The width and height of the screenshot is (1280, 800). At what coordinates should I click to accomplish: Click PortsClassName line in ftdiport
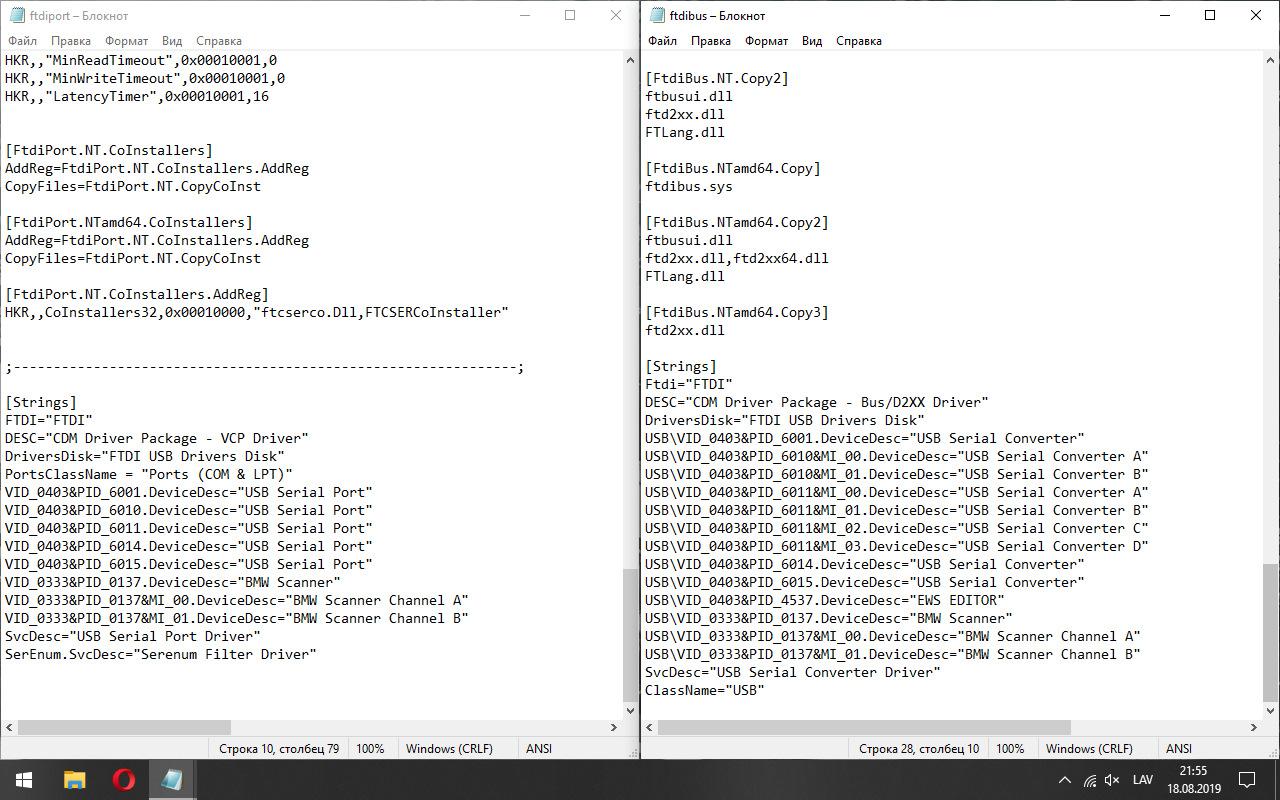149,474
